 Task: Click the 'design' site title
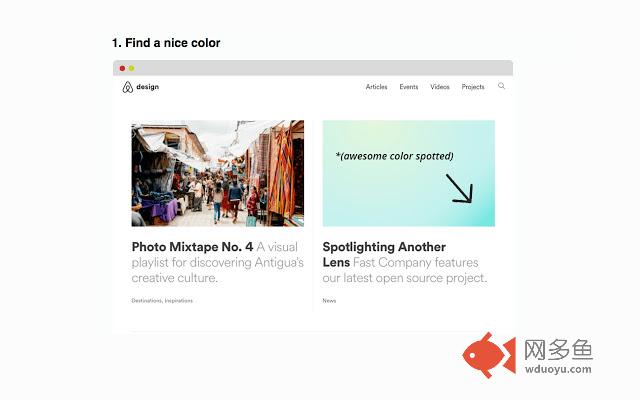click(147, 87)
